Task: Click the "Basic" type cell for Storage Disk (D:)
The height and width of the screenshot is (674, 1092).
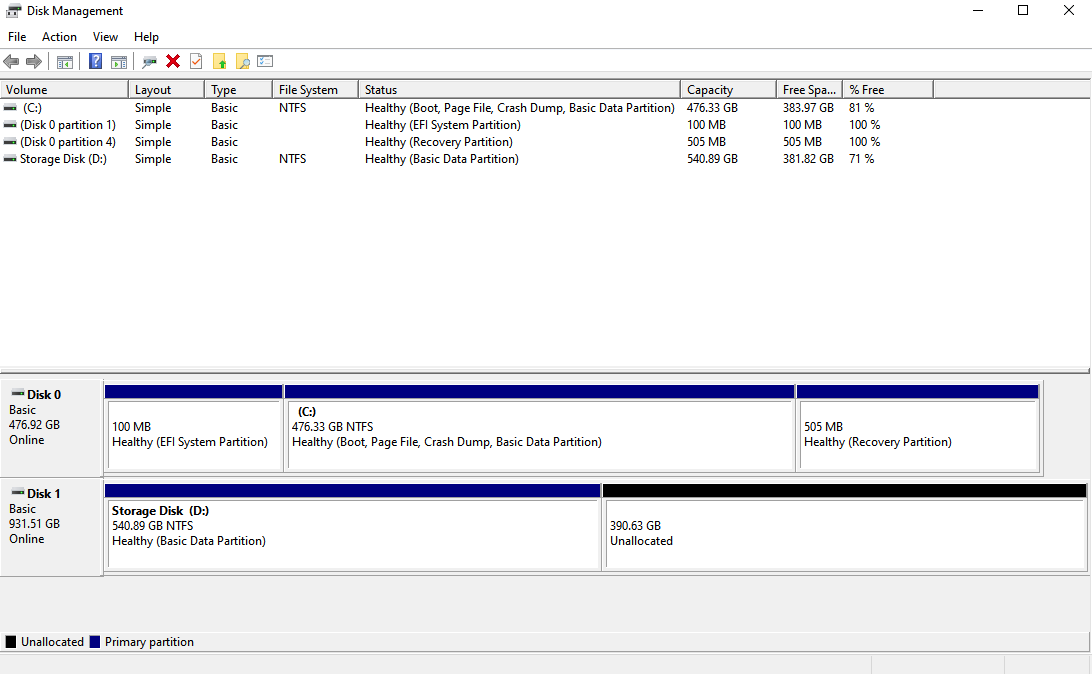Action: click(x=224, y=159)
